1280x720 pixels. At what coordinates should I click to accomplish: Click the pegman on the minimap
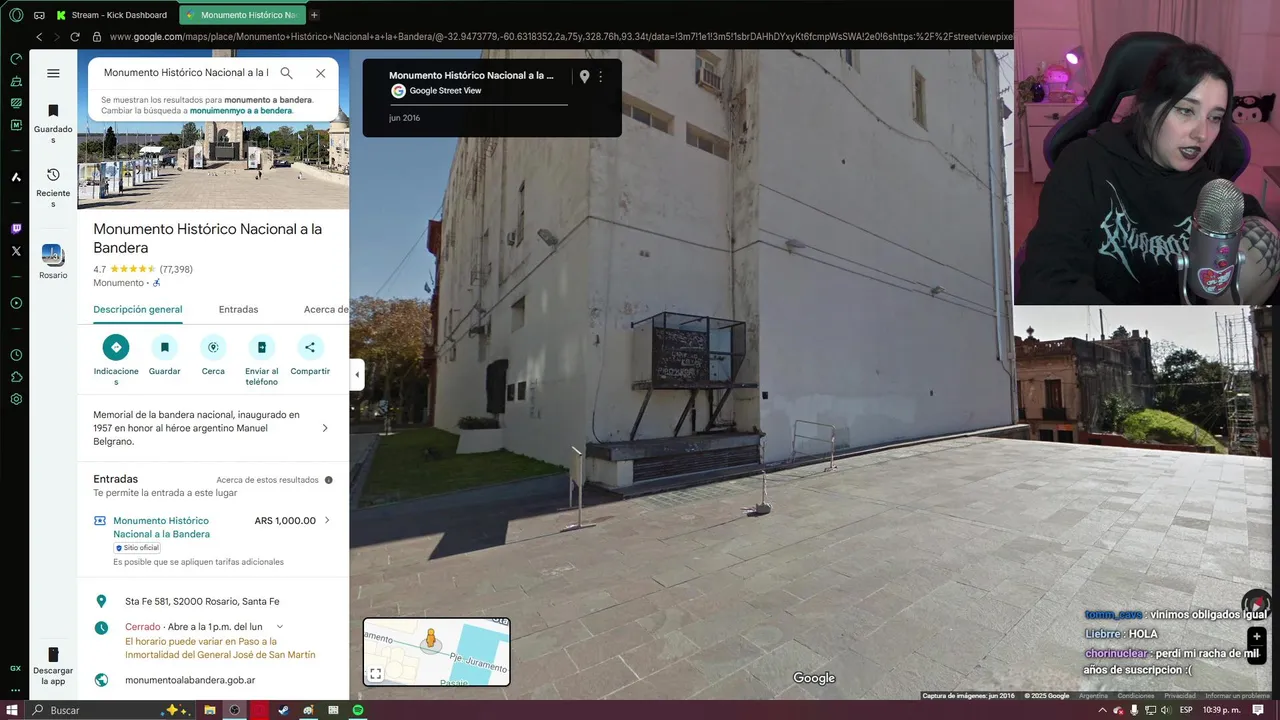tap(431, 639)
